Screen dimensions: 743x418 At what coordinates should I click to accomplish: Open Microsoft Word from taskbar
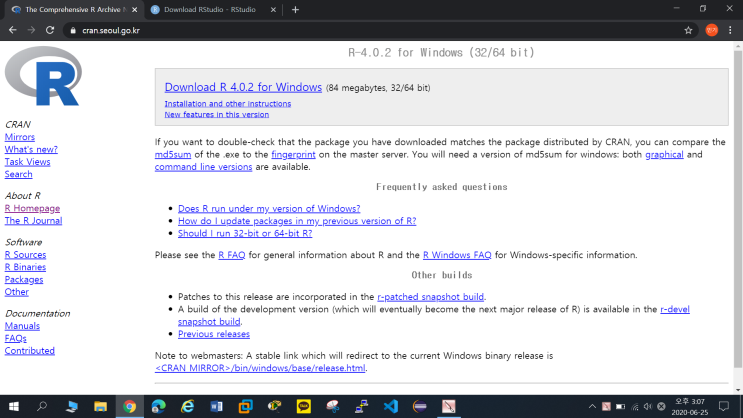point(217,406)
